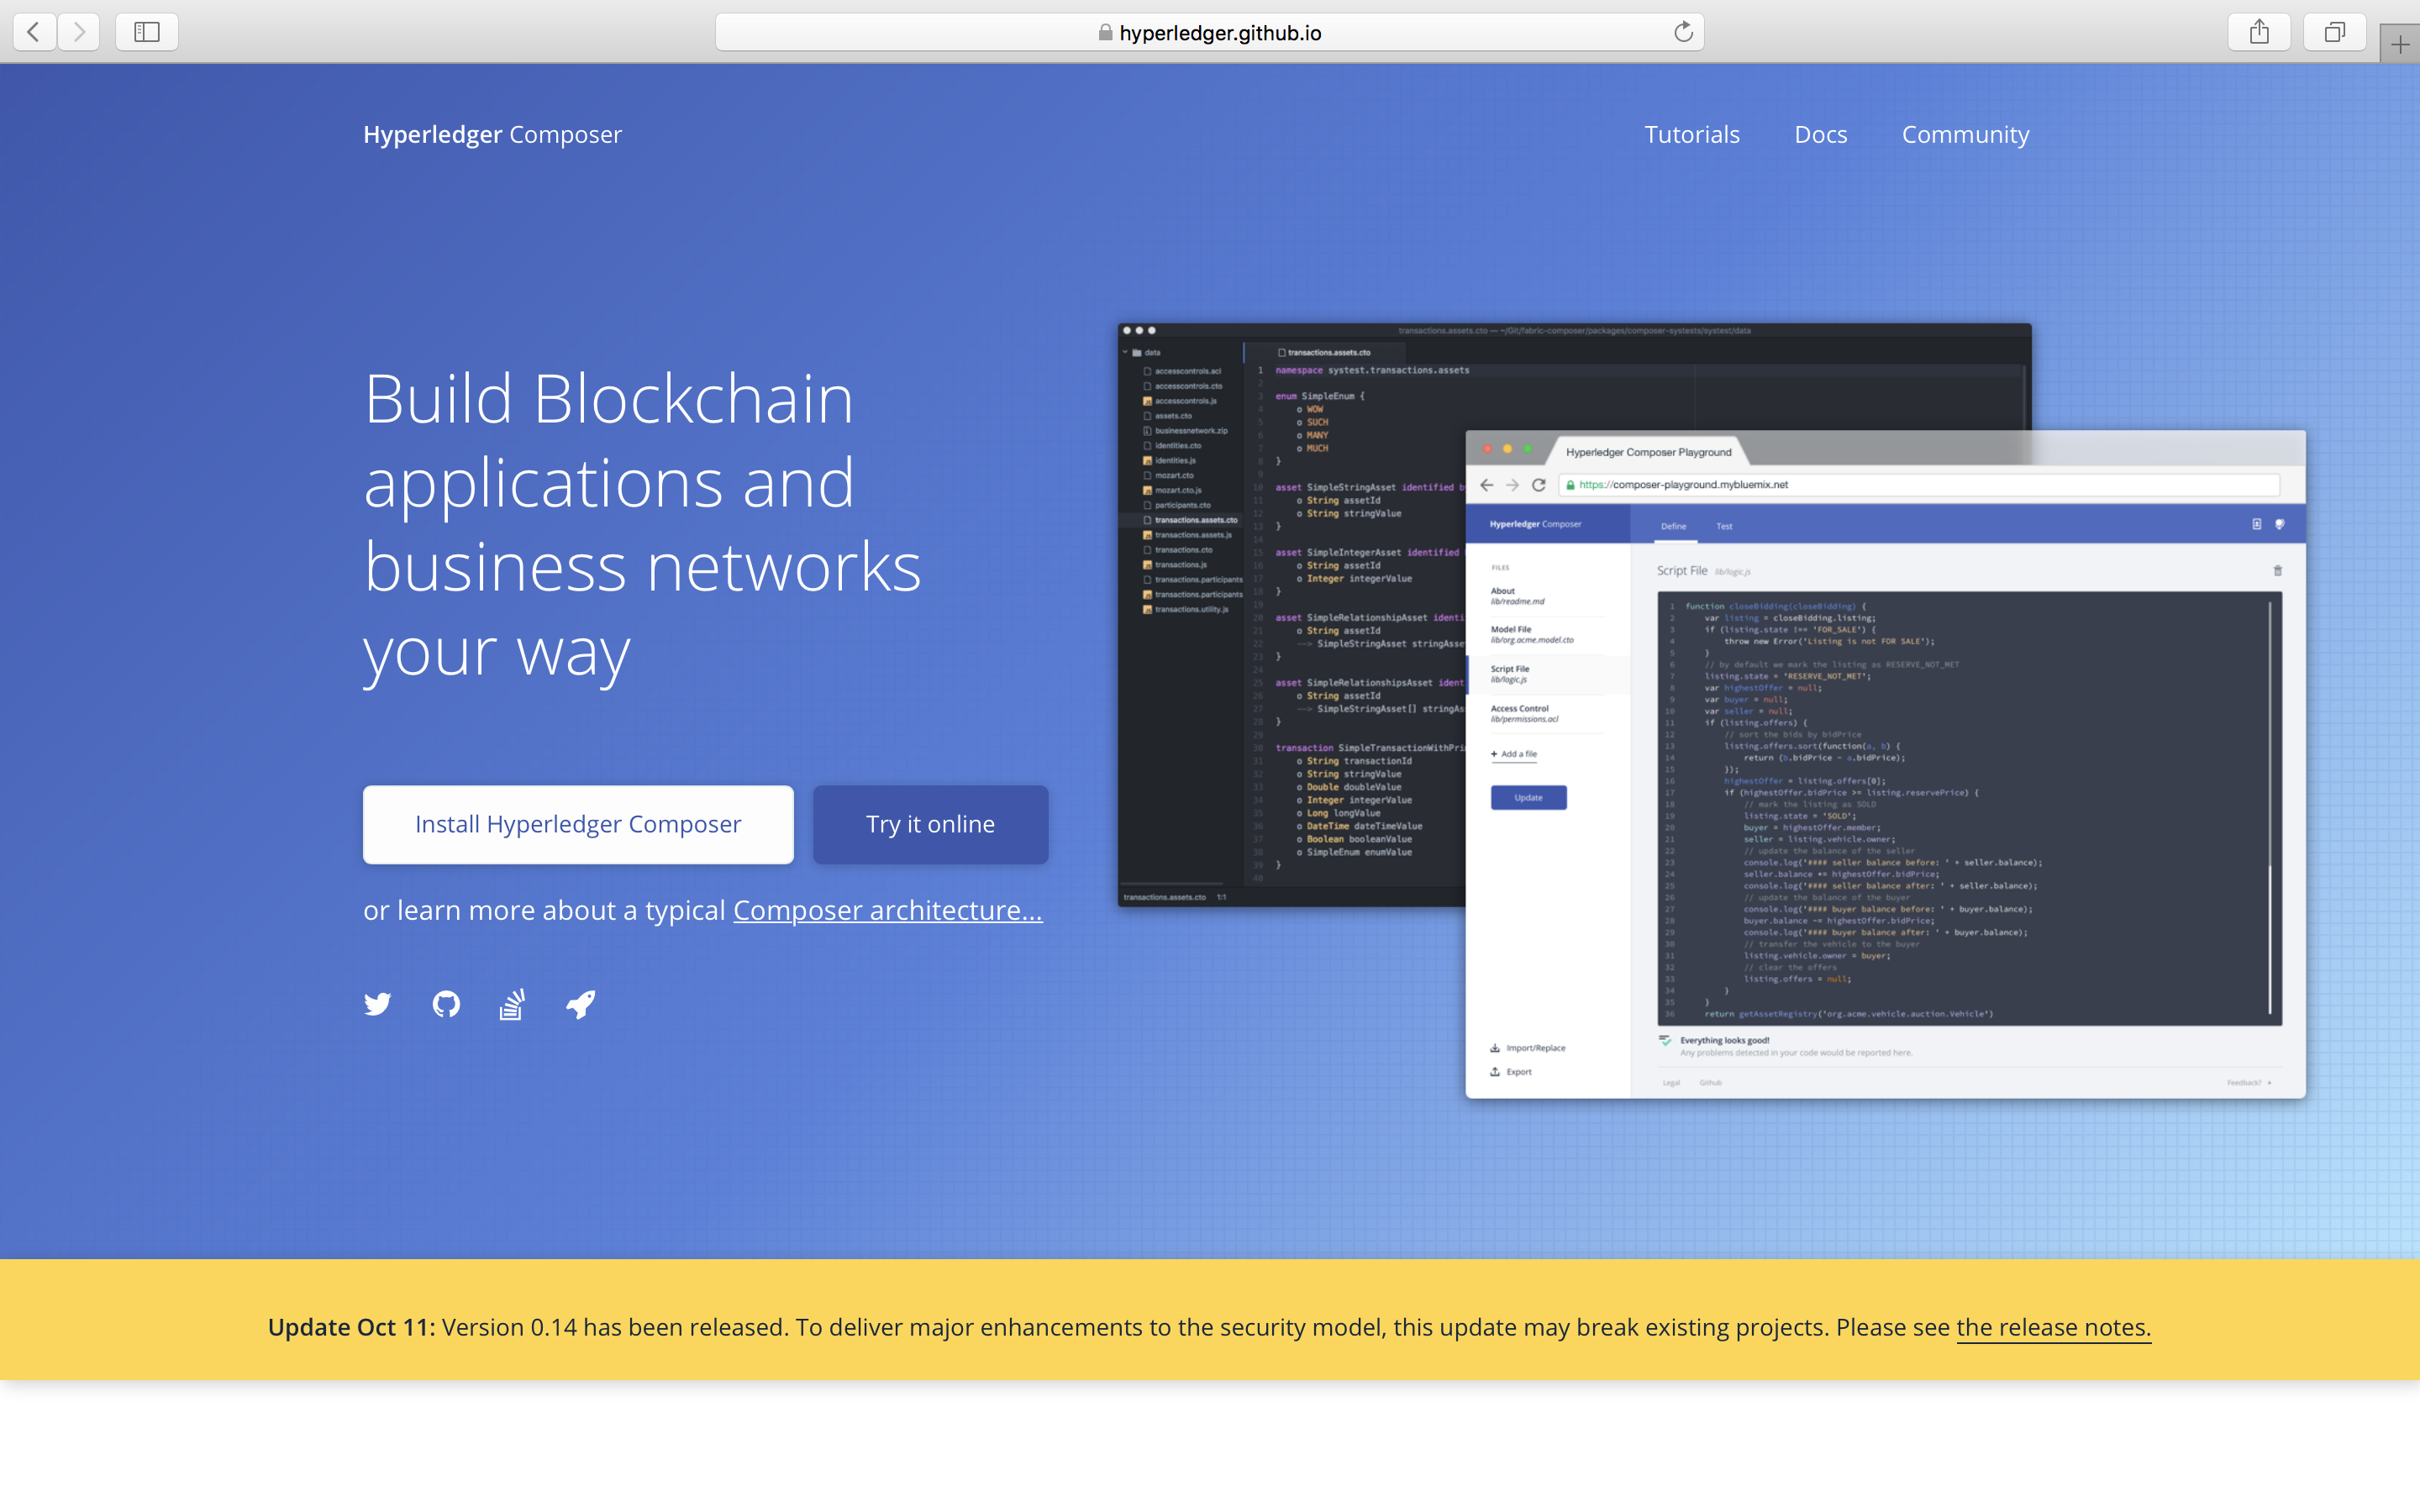The width and height of the screenshot is (2420, 1512).
Task: Open the release notes link
Action: coord(2053,1327)
